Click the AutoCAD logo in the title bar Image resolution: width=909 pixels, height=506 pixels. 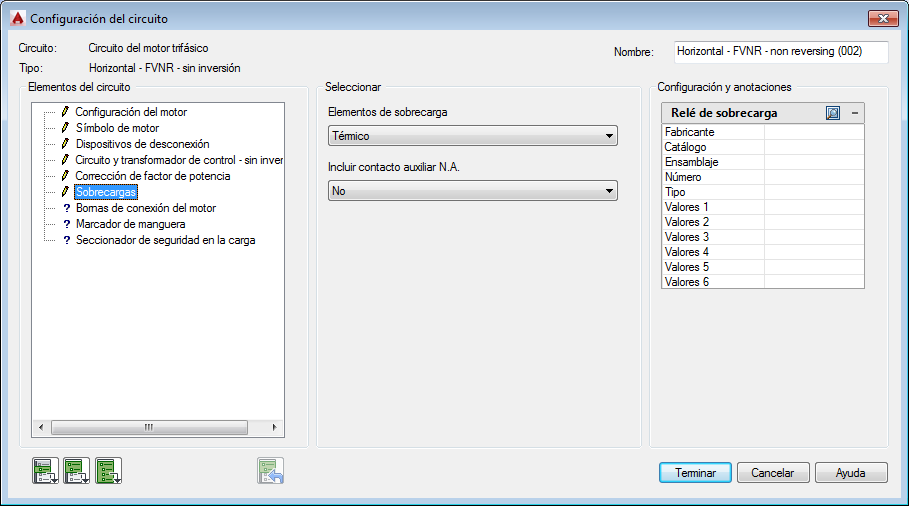[x=15, y=18]
